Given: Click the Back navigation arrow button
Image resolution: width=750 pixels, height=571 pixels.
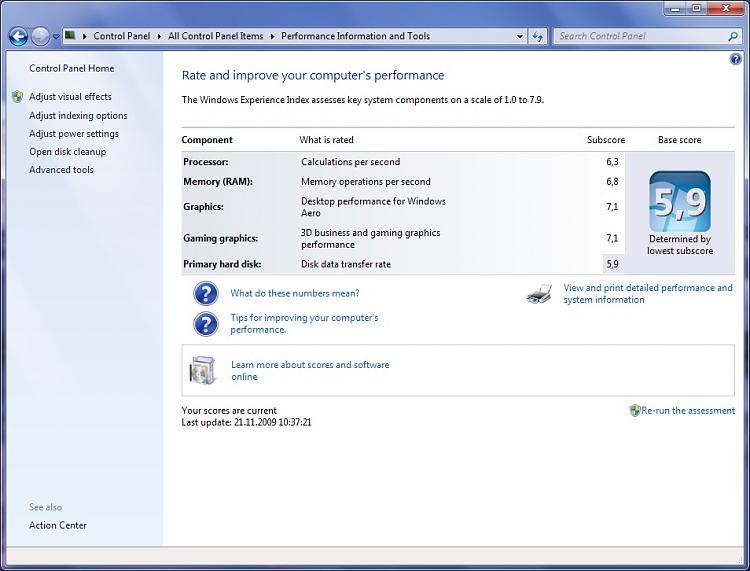Looking at the screenshot, I should 18,36.
